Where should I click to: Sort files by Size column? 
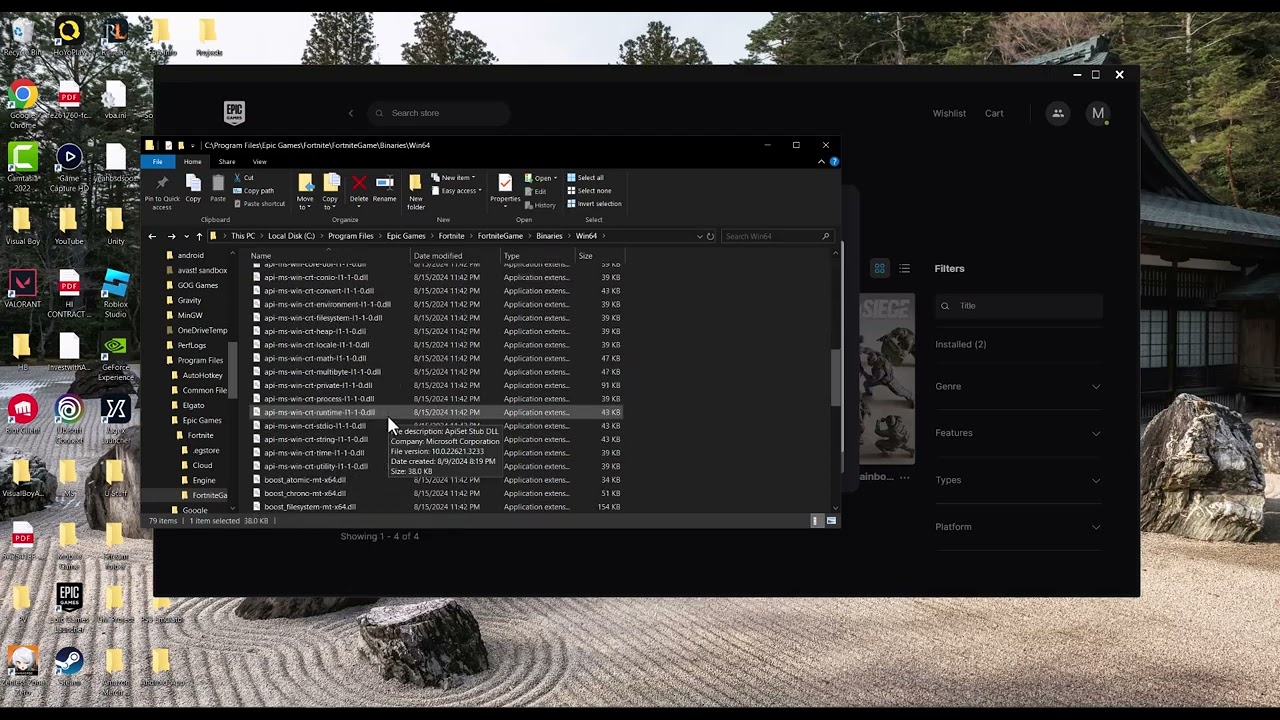[x=585, y=256]
